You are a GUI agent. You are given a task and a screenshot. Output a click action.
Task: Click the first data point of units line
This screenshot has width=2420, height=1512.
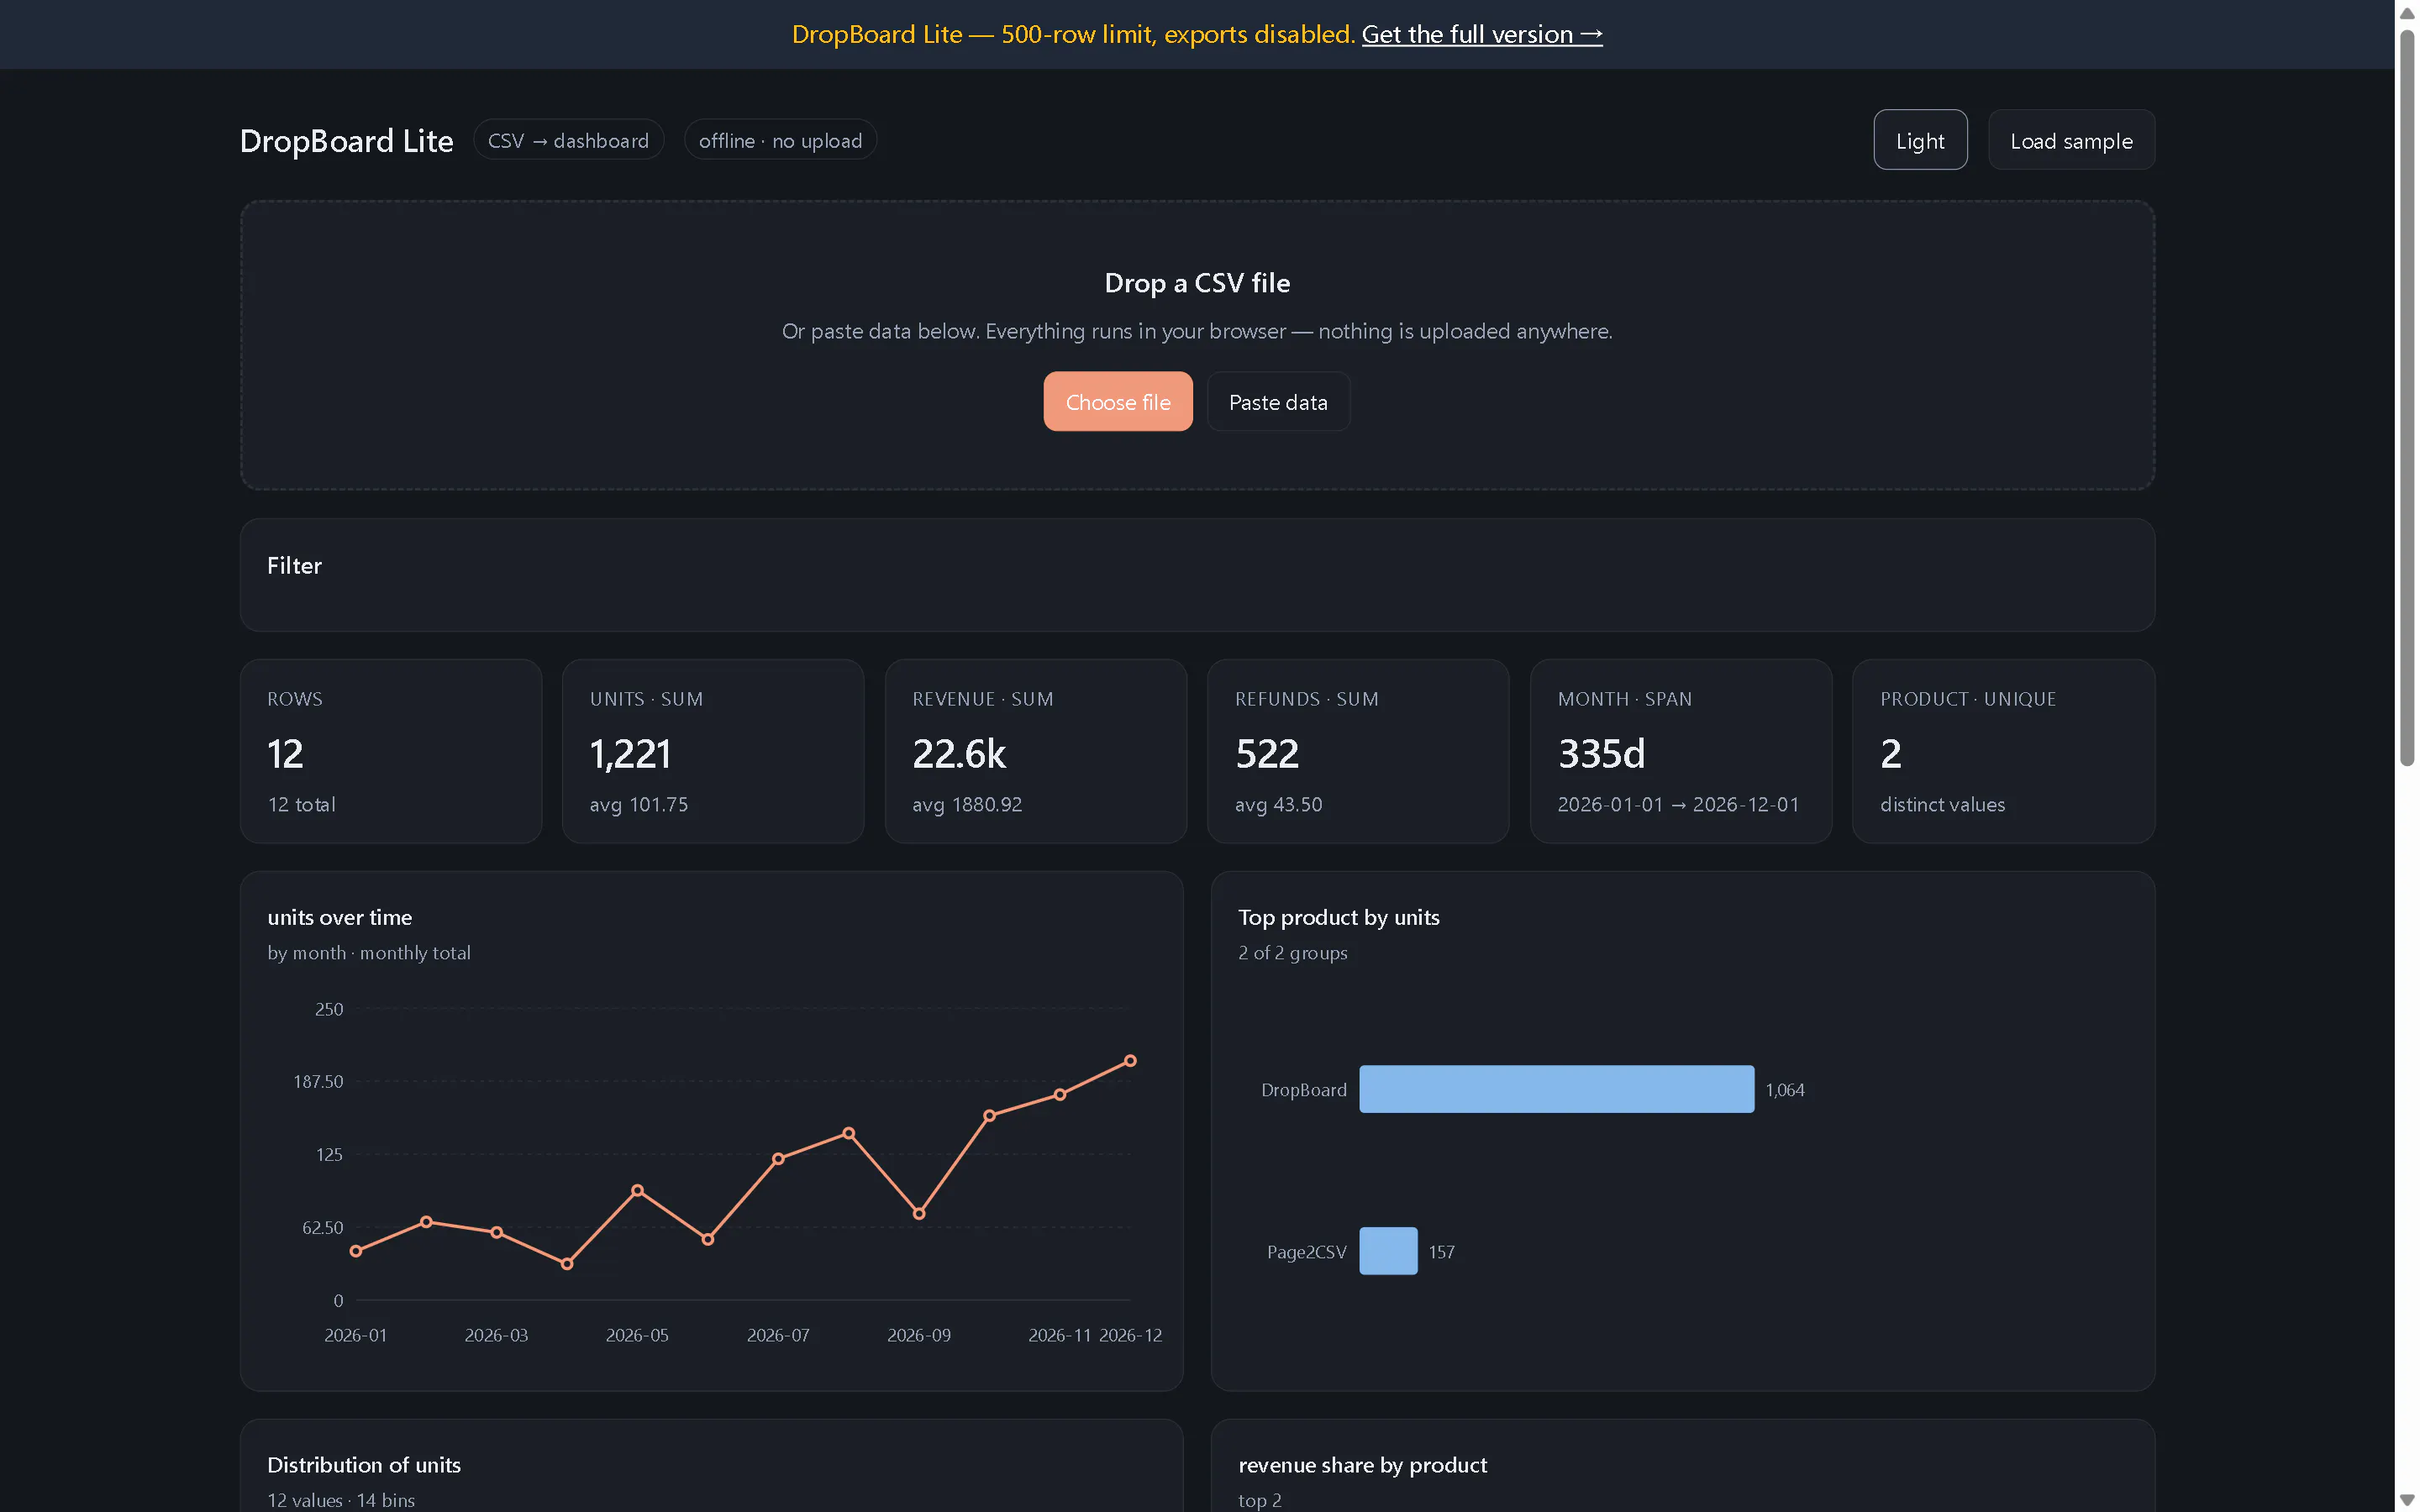coord(356,1251)
